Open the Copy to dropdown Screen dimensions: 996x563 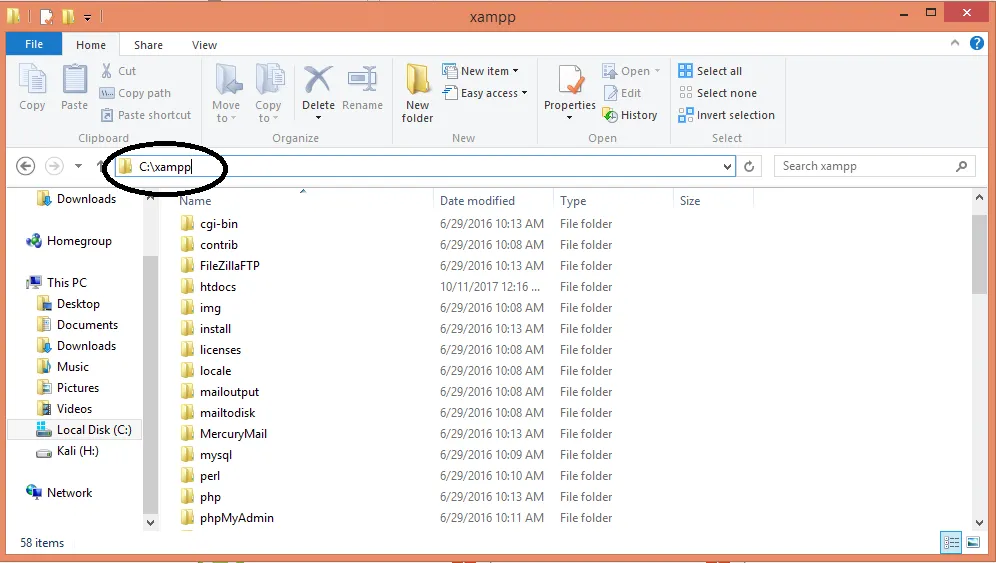pyautogui.click(x=268, y=93)
